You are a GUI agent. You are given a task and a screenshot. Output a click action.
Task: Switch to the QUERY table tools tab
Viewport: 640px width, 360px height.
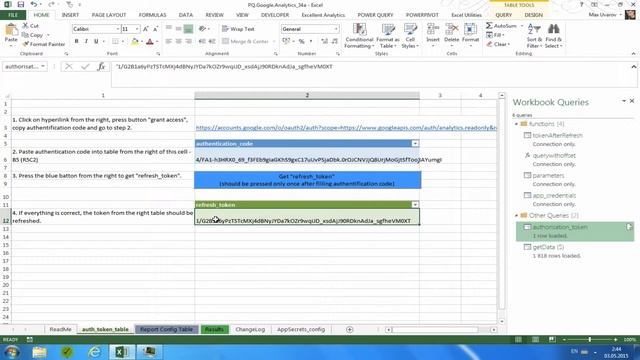[x=504, y=15]
